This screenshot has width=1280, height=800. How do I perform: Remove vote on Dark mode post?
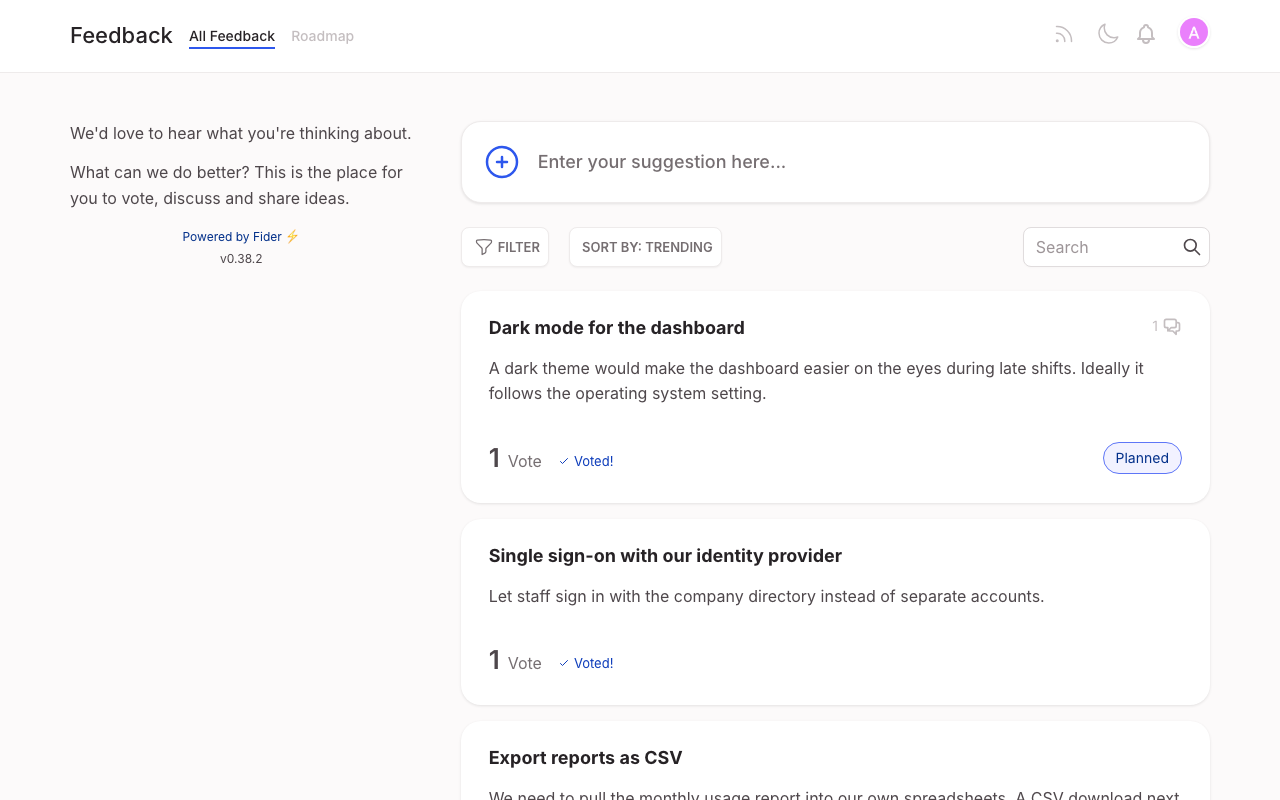(586, 461)
